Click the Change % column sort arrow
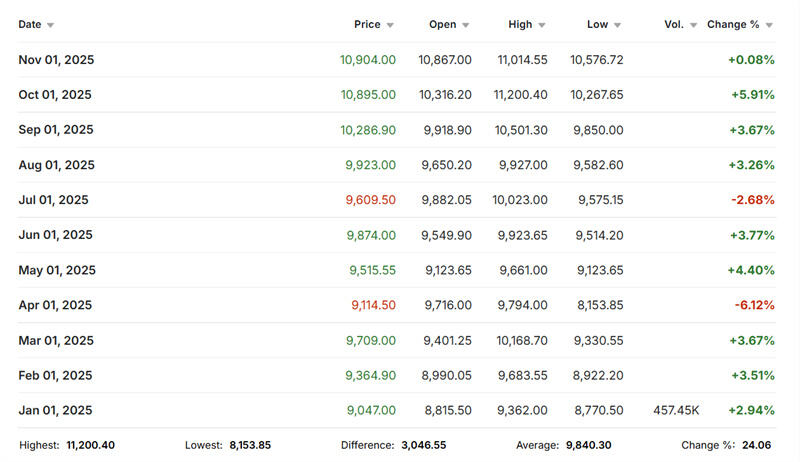800x462 pixels. [769, 25]
